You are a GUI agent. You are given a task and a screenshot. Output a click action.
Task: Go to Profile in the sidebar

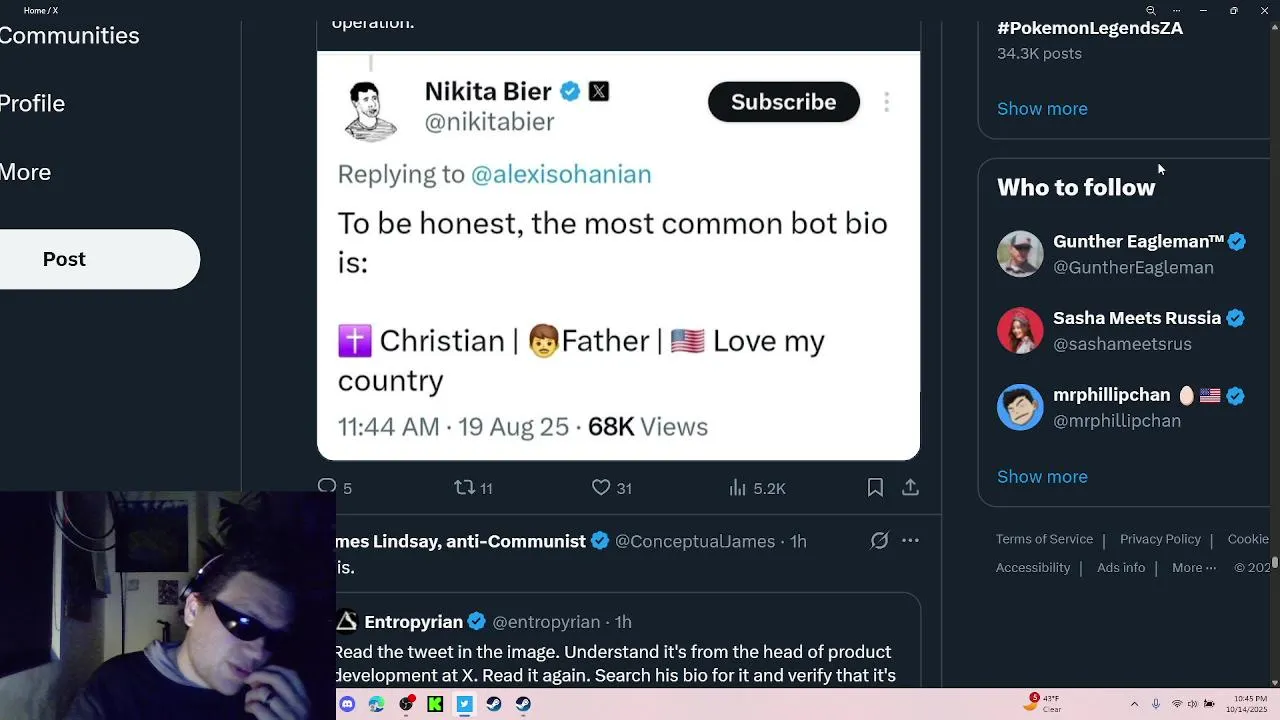pyautogui.click(x=32, y=104)
